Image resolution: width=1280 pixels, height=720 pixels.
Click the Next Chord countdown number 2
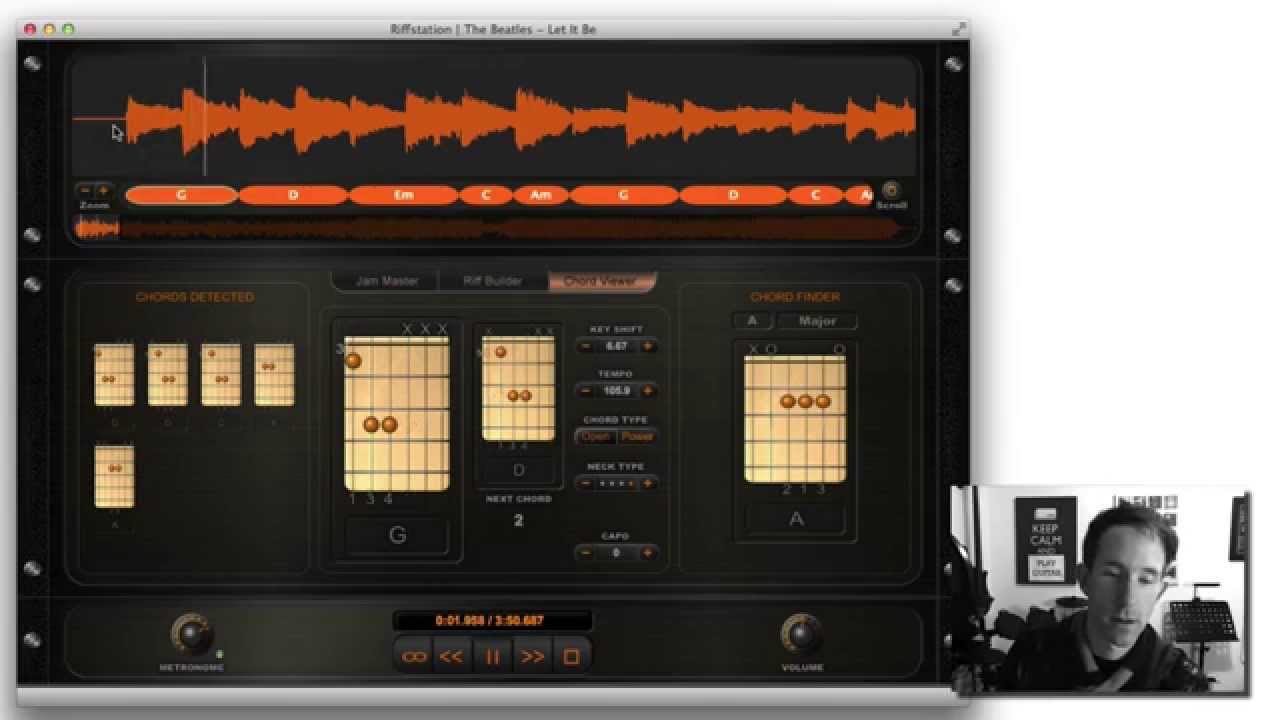click(518, 520)
